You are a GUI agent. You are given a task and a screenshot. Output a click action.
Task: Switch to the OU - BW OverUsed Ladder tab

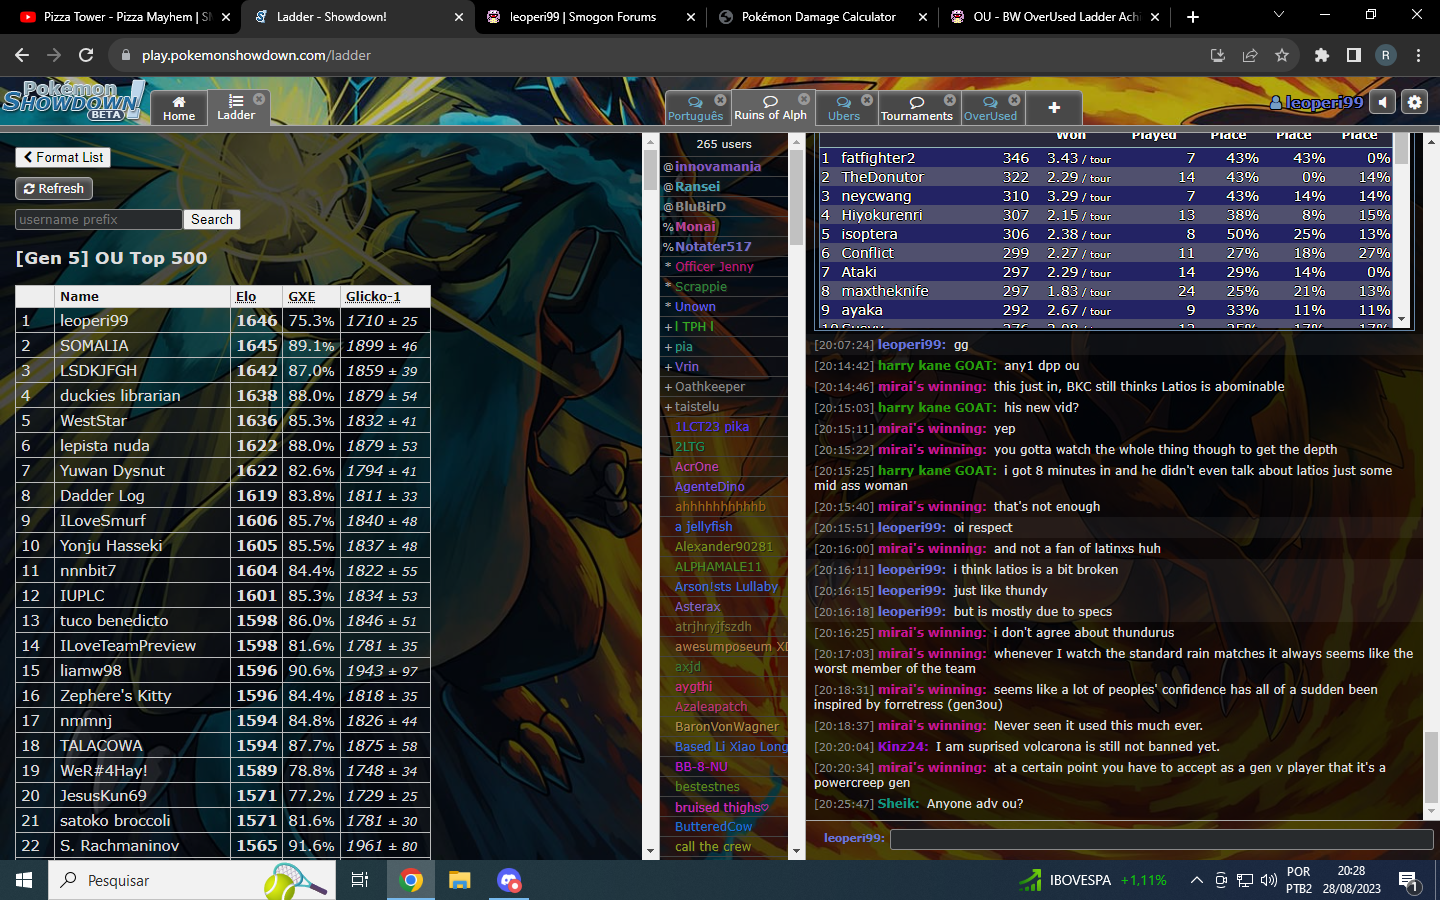(1056, 16)
